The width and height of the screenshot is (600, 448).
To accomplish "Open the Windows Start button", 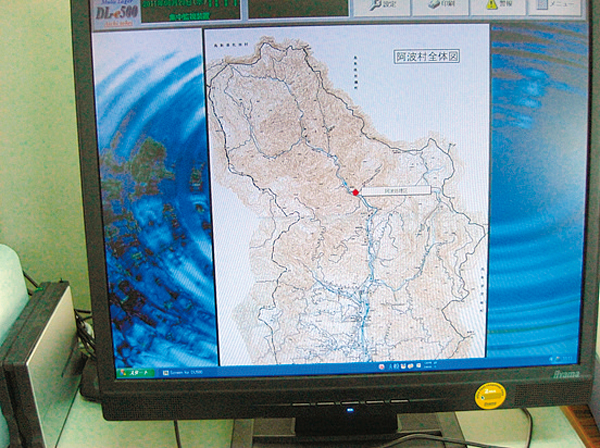I will point(134,372).
